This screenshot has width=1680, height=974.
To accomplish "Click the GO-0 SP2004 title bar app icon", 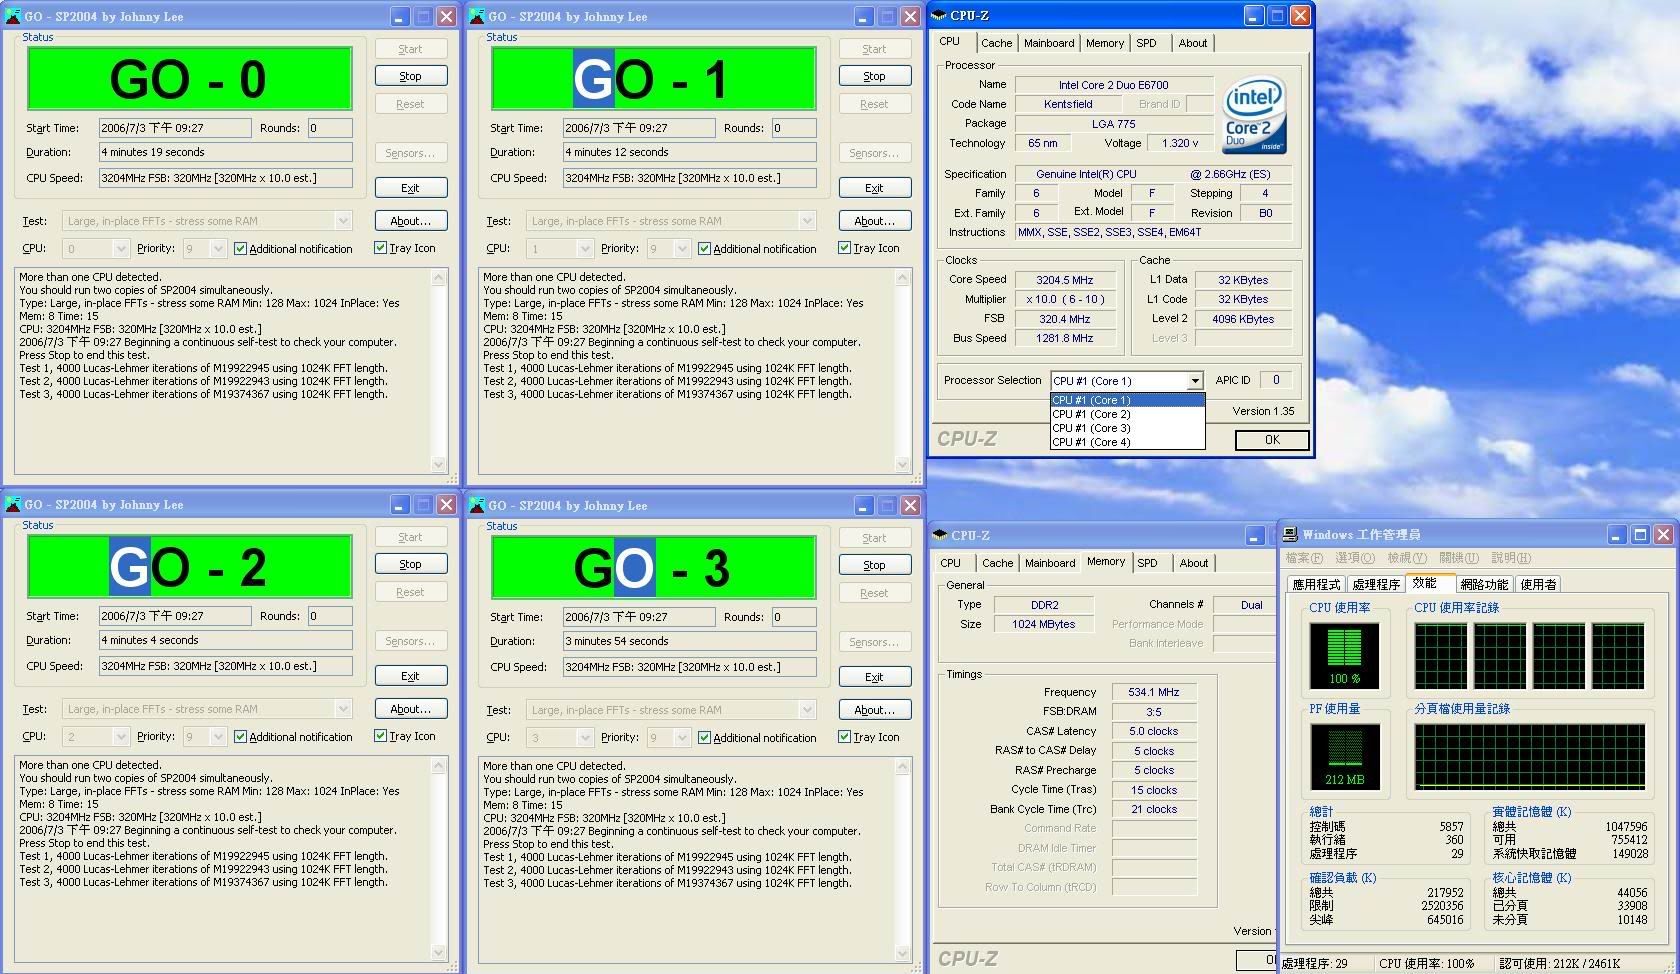I will (x=13, y=16).
